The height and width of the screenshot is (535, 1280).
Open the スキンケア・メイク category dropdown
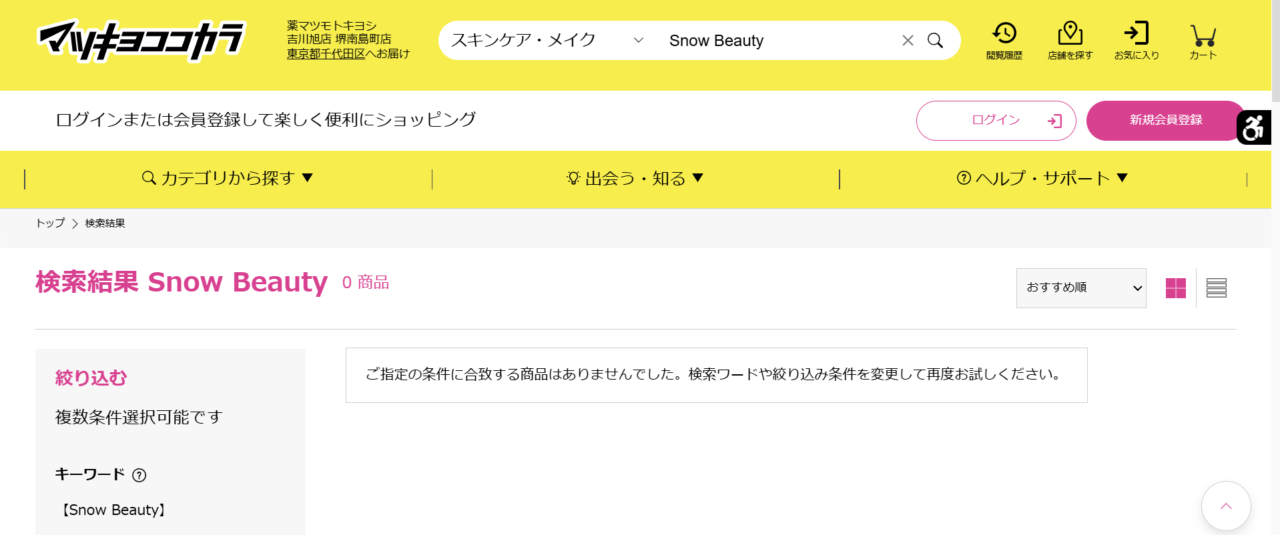[546, 40]
